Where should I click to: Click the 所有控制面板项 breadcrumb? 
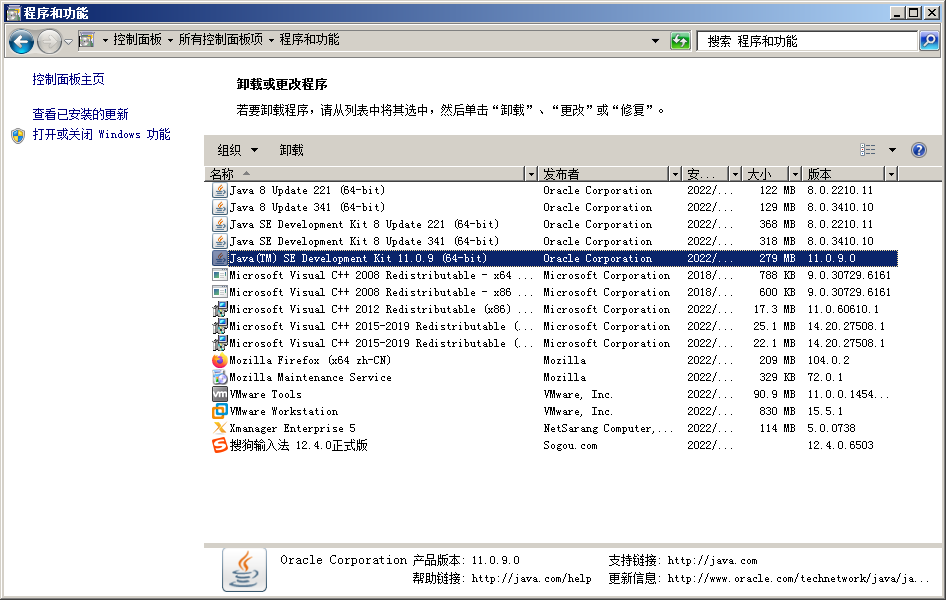pyautogui.click(x=221, y=40)
